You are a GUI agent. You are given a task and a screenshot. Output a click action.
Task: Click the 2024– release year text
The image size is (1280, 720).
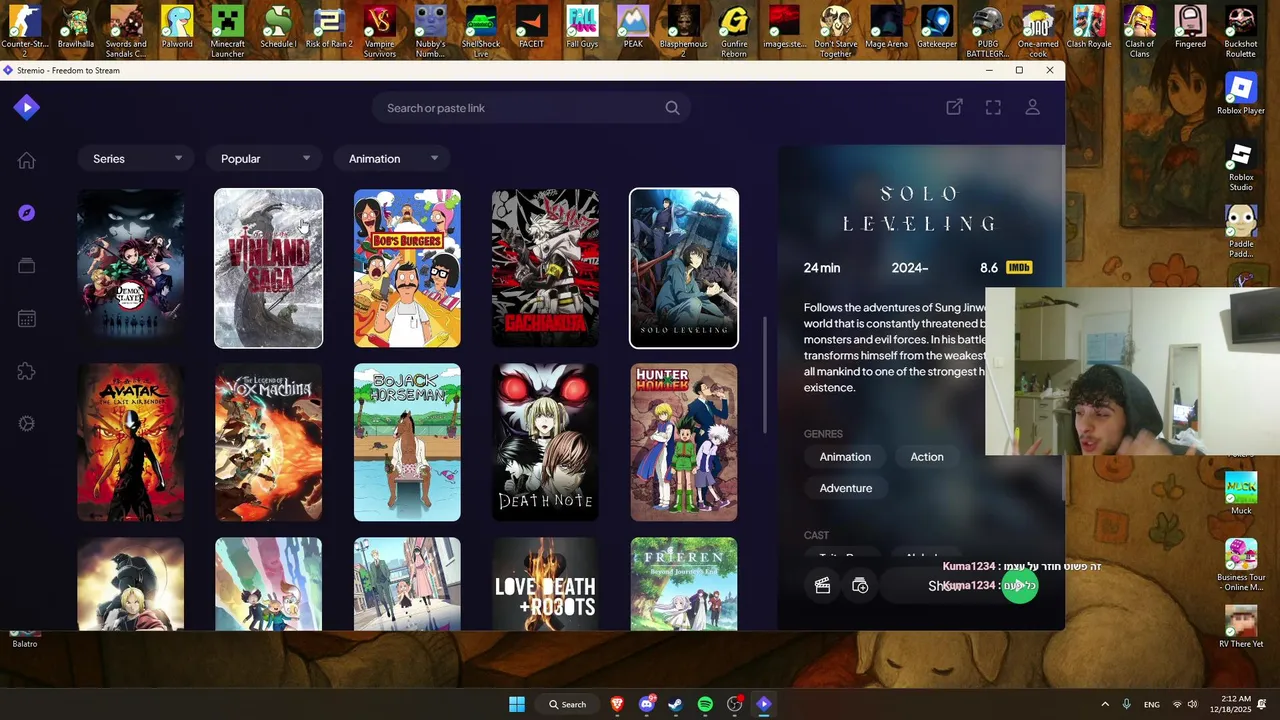(910, 268)
